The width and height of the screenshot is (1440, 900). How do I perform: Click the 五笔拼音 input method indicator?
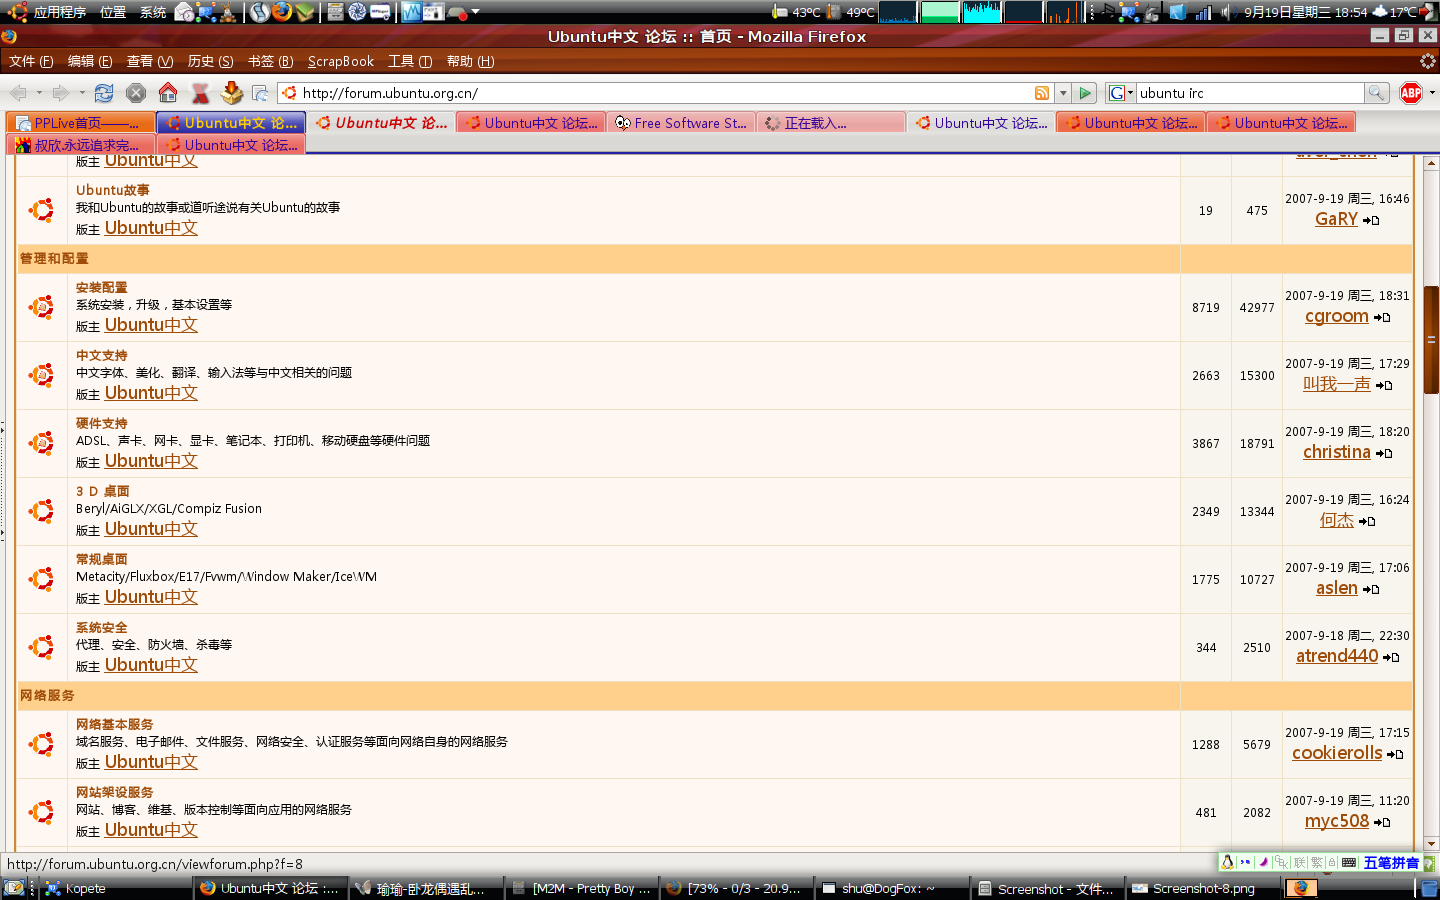[1391, 863]
